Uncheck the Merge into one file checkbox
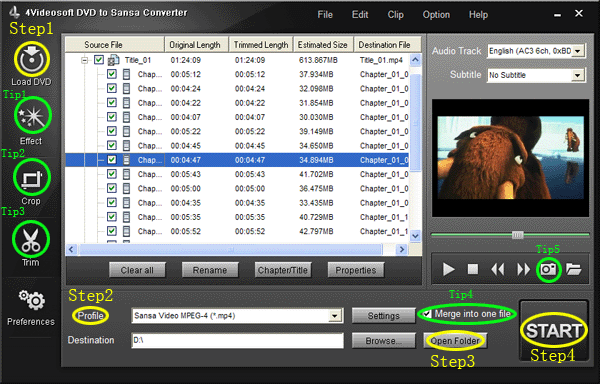Image resolution: width=600 pixels, height=384 pixels. pyautogui.click(x=427, y=314)
